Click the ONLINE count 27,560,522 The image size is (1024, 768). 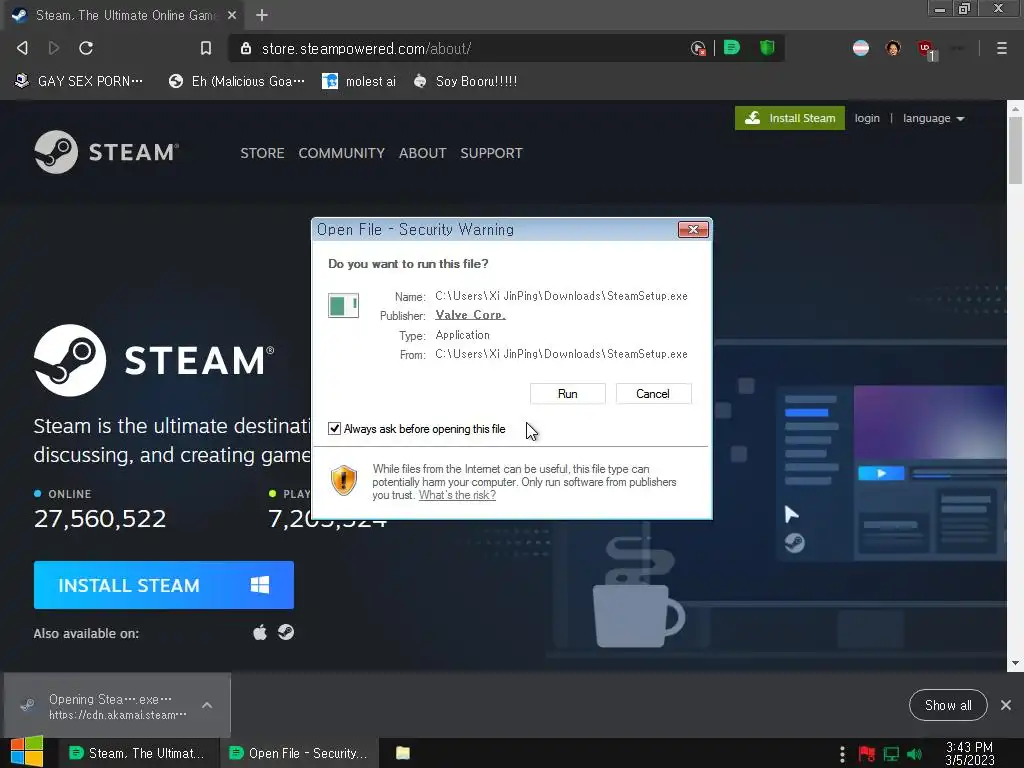(x=100, y=519)
